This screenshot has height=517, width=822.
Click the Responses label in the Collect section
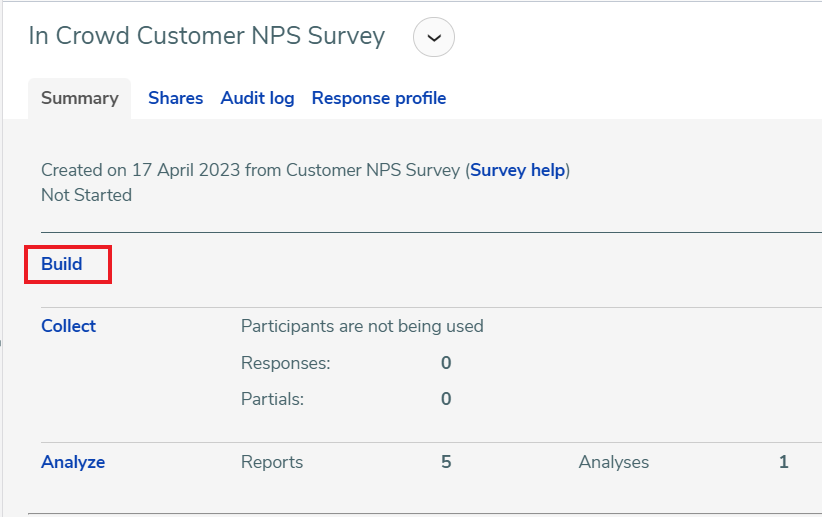(286, 363)
